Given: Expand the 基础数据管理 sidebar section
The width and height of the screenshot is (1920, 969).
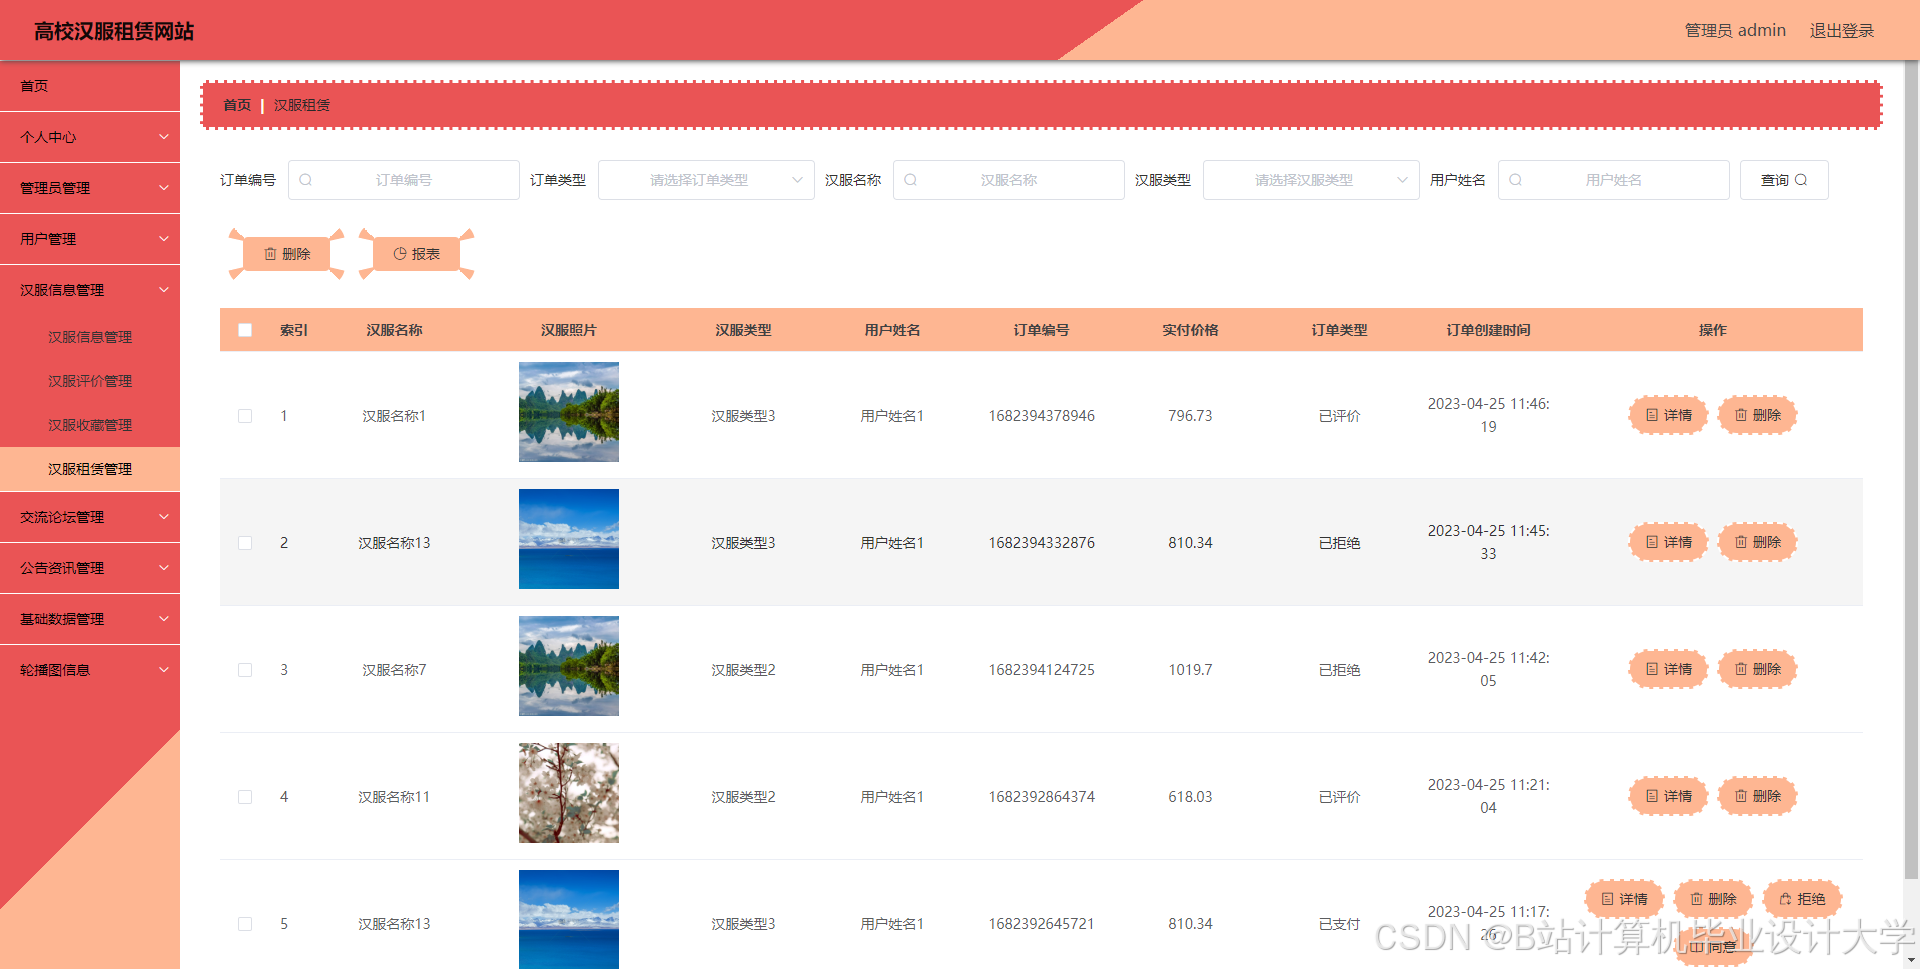Looking at the screenshot, I should pyautogui.click(x=90, y=619).
